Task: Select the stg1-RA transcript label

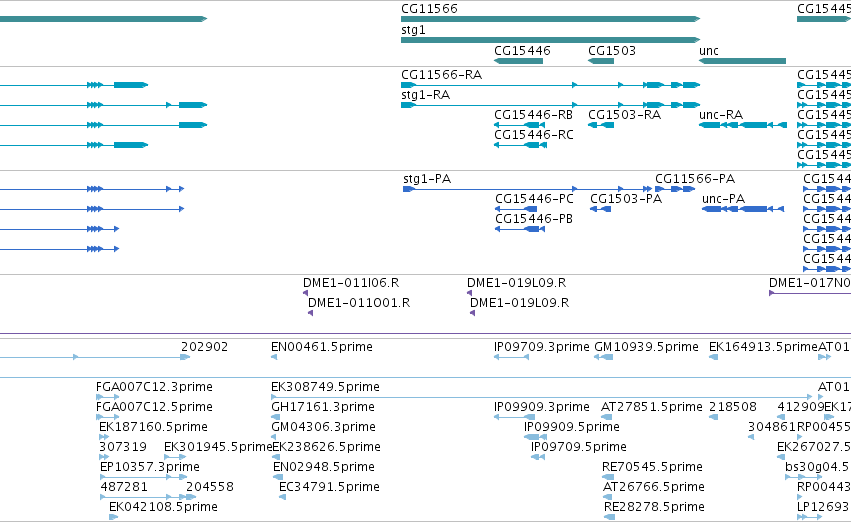Action: [x=426, y=95]
